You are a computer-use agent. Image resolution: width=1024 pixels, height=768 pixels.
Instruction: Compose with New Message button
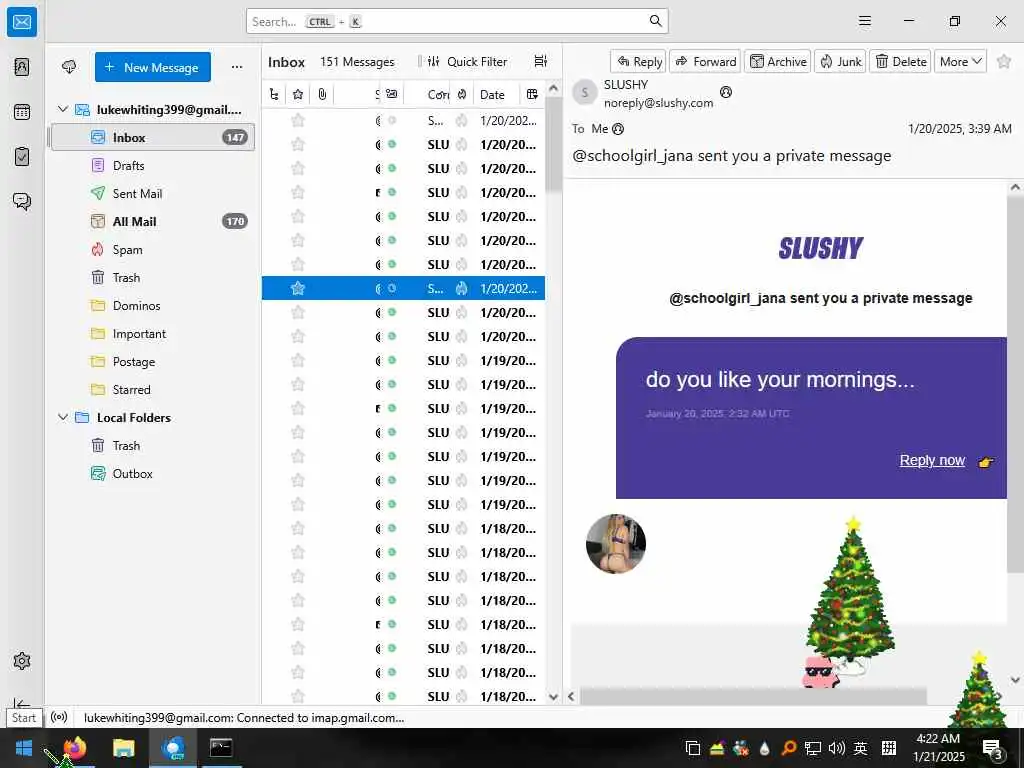pyautogui.click(x=153, y=67)
